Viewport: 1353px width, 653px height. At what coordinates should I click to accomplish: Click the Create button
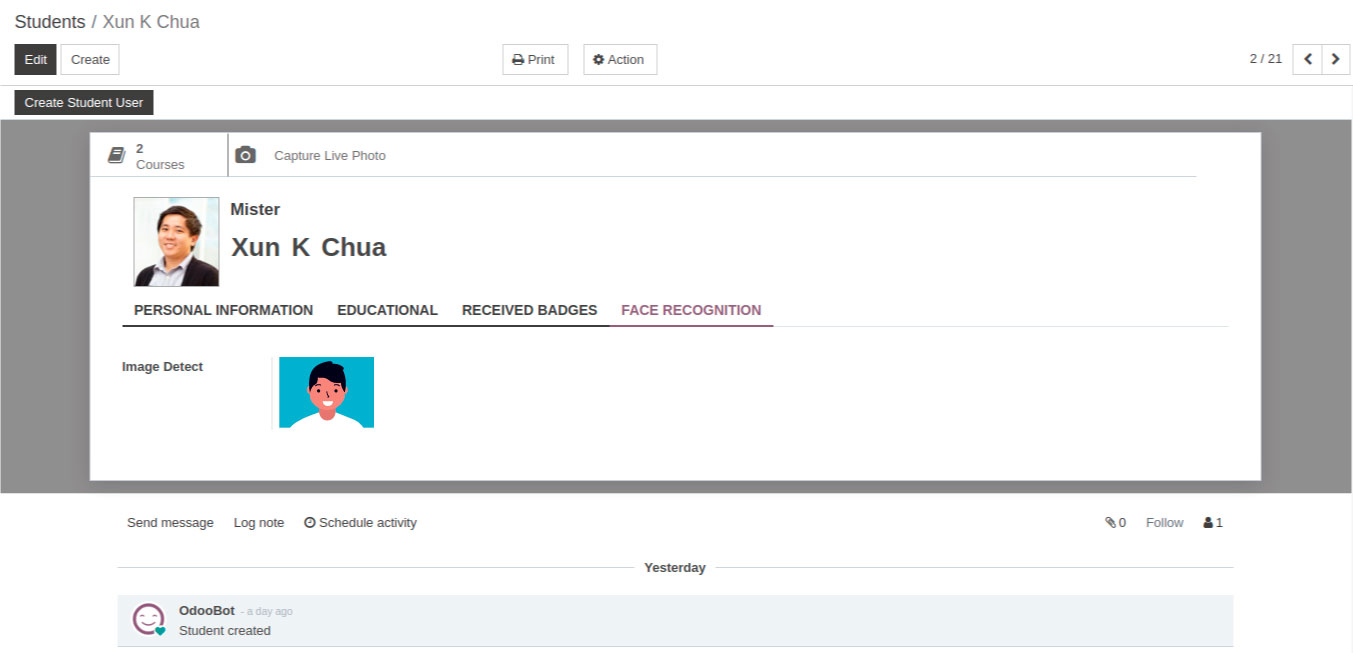[90, 59]
